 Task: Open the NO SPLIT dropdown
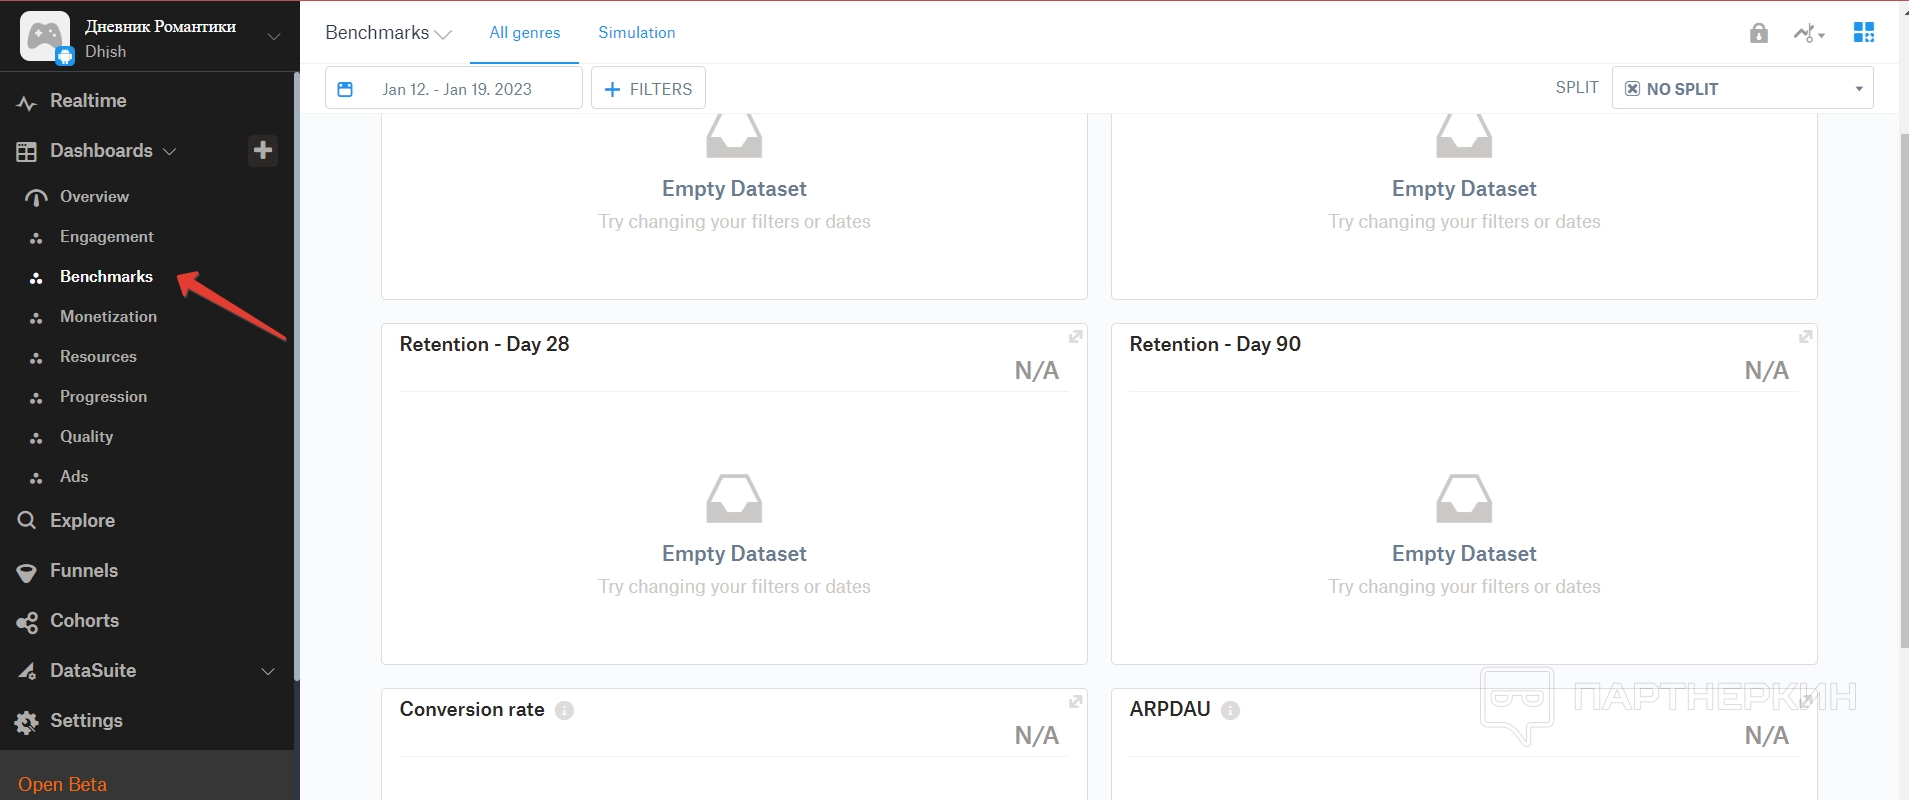(x=1742, y=89)
